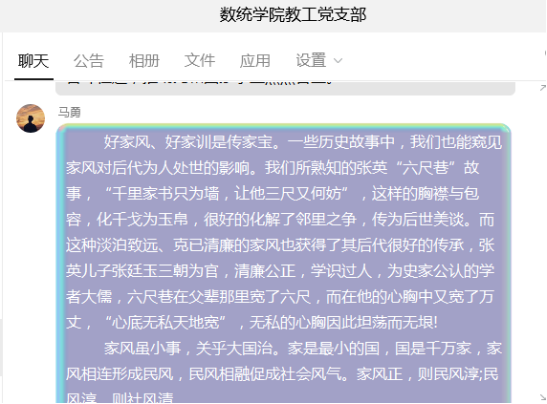Click the down-right arrow icon beside the message

click(x=542, y=397)
